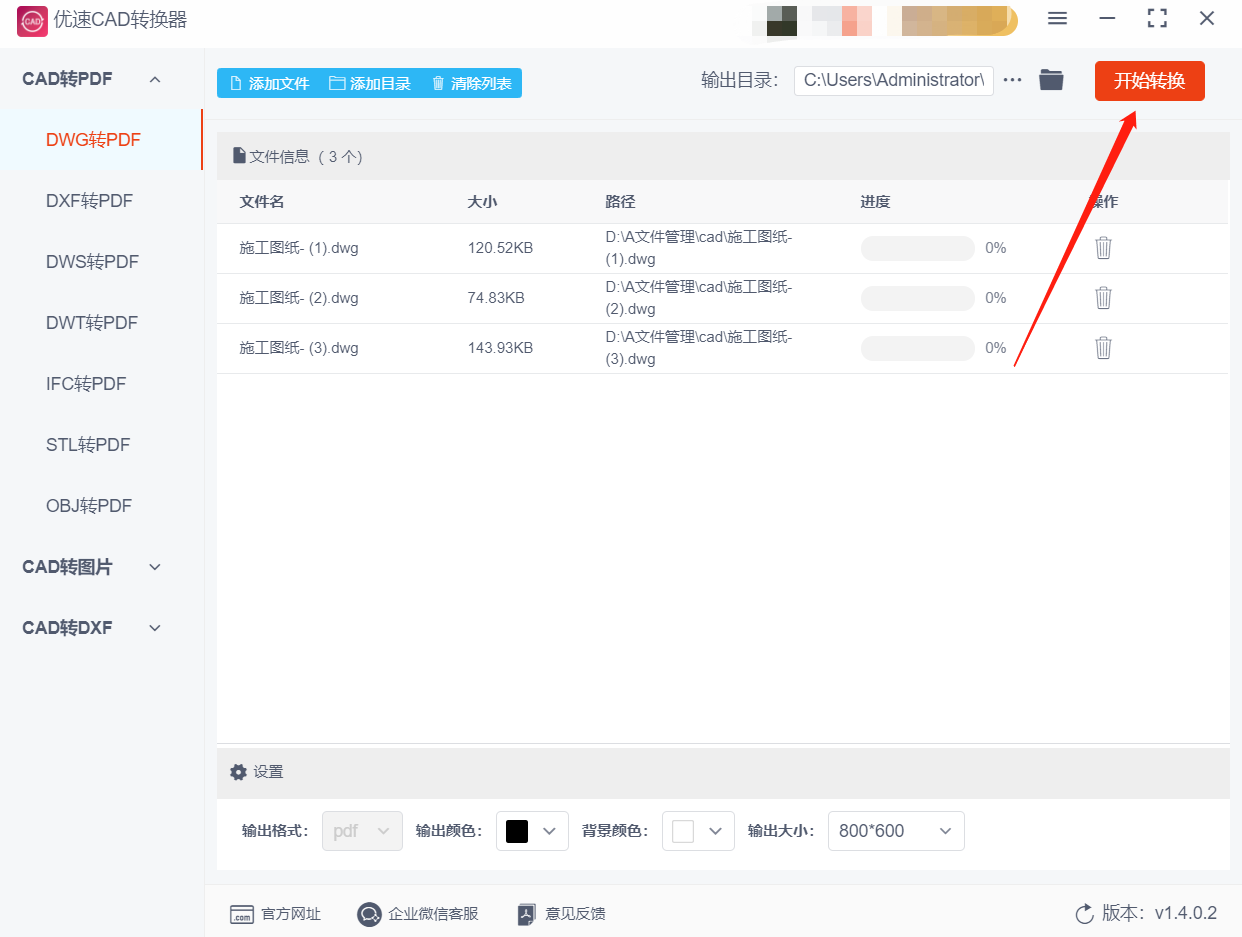Click the 74.83KB size cell
The image size is (1242, 937).
point(496,298)
